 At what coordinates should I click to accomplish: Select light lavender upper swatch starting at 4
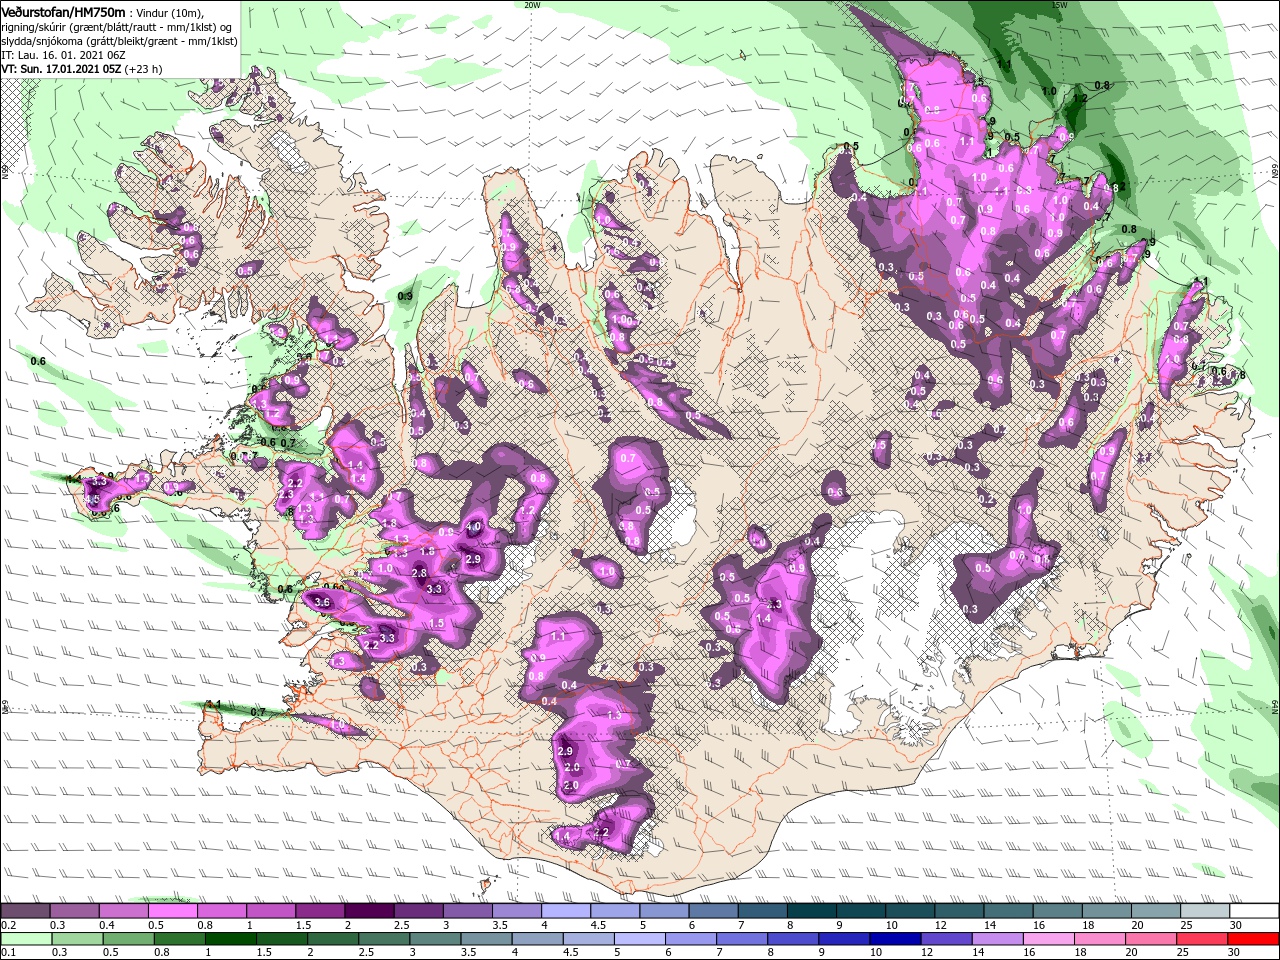(565, 911)
